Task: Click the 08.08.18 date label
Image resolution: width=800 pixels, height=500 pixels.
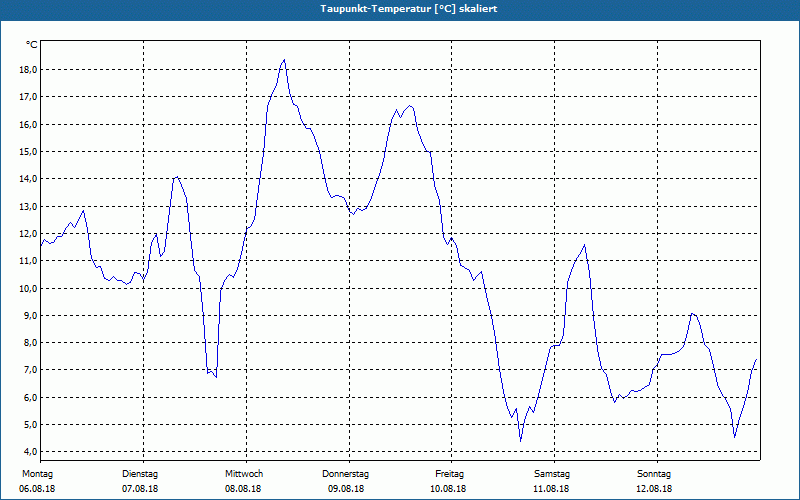Action: 243,489
